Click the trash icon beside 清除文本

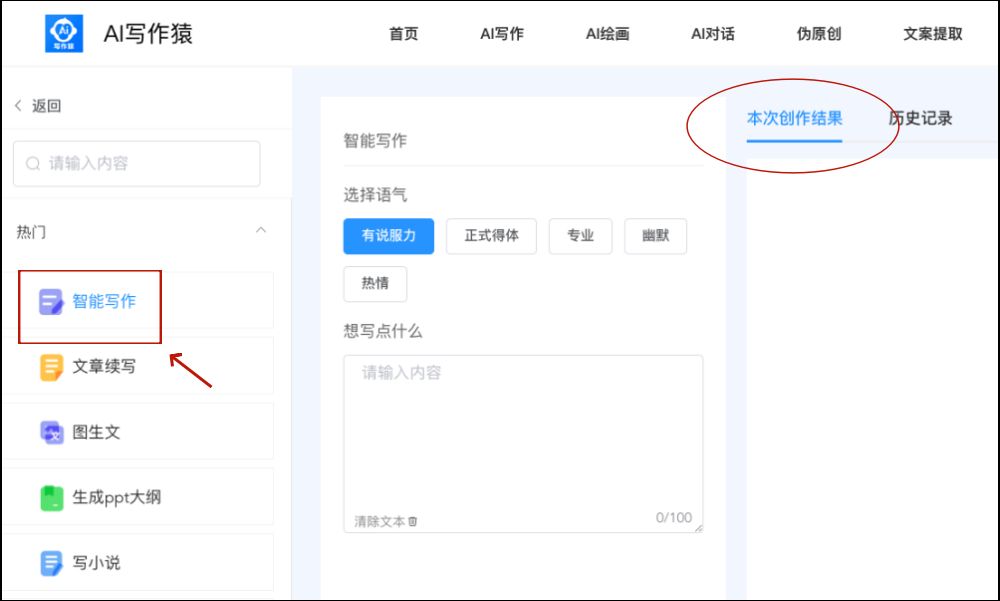tap(413, 521)
